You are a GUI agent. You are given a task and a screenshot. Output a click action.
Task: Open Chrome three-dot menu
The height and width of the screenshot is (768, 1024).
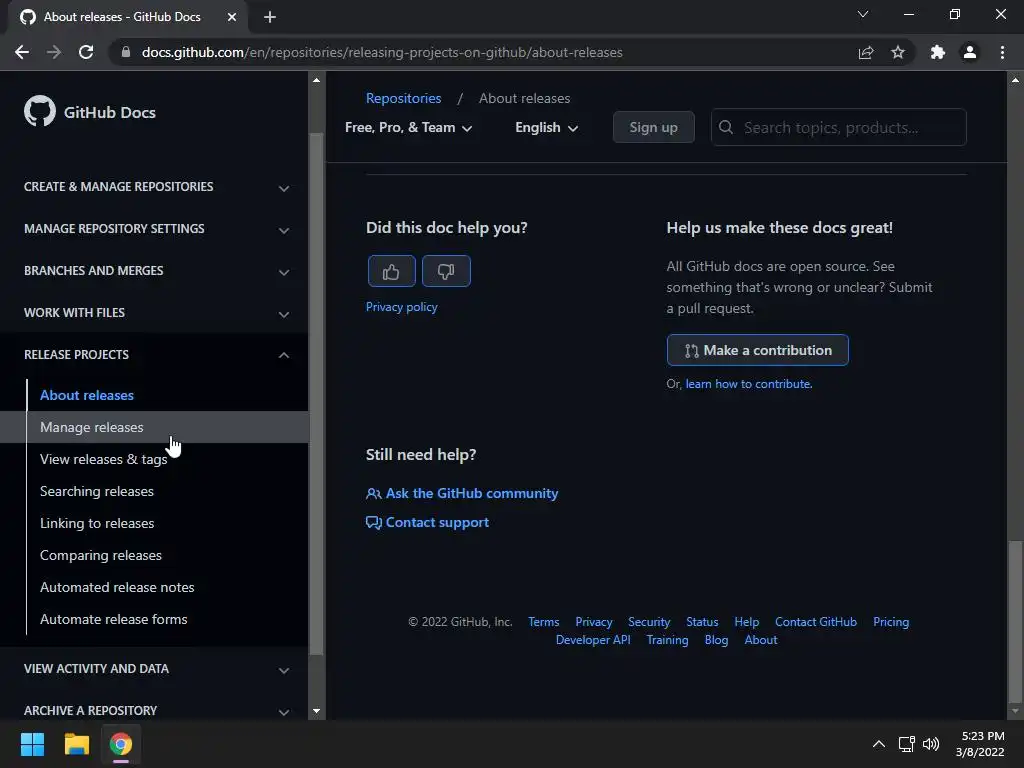point(1002,52)
